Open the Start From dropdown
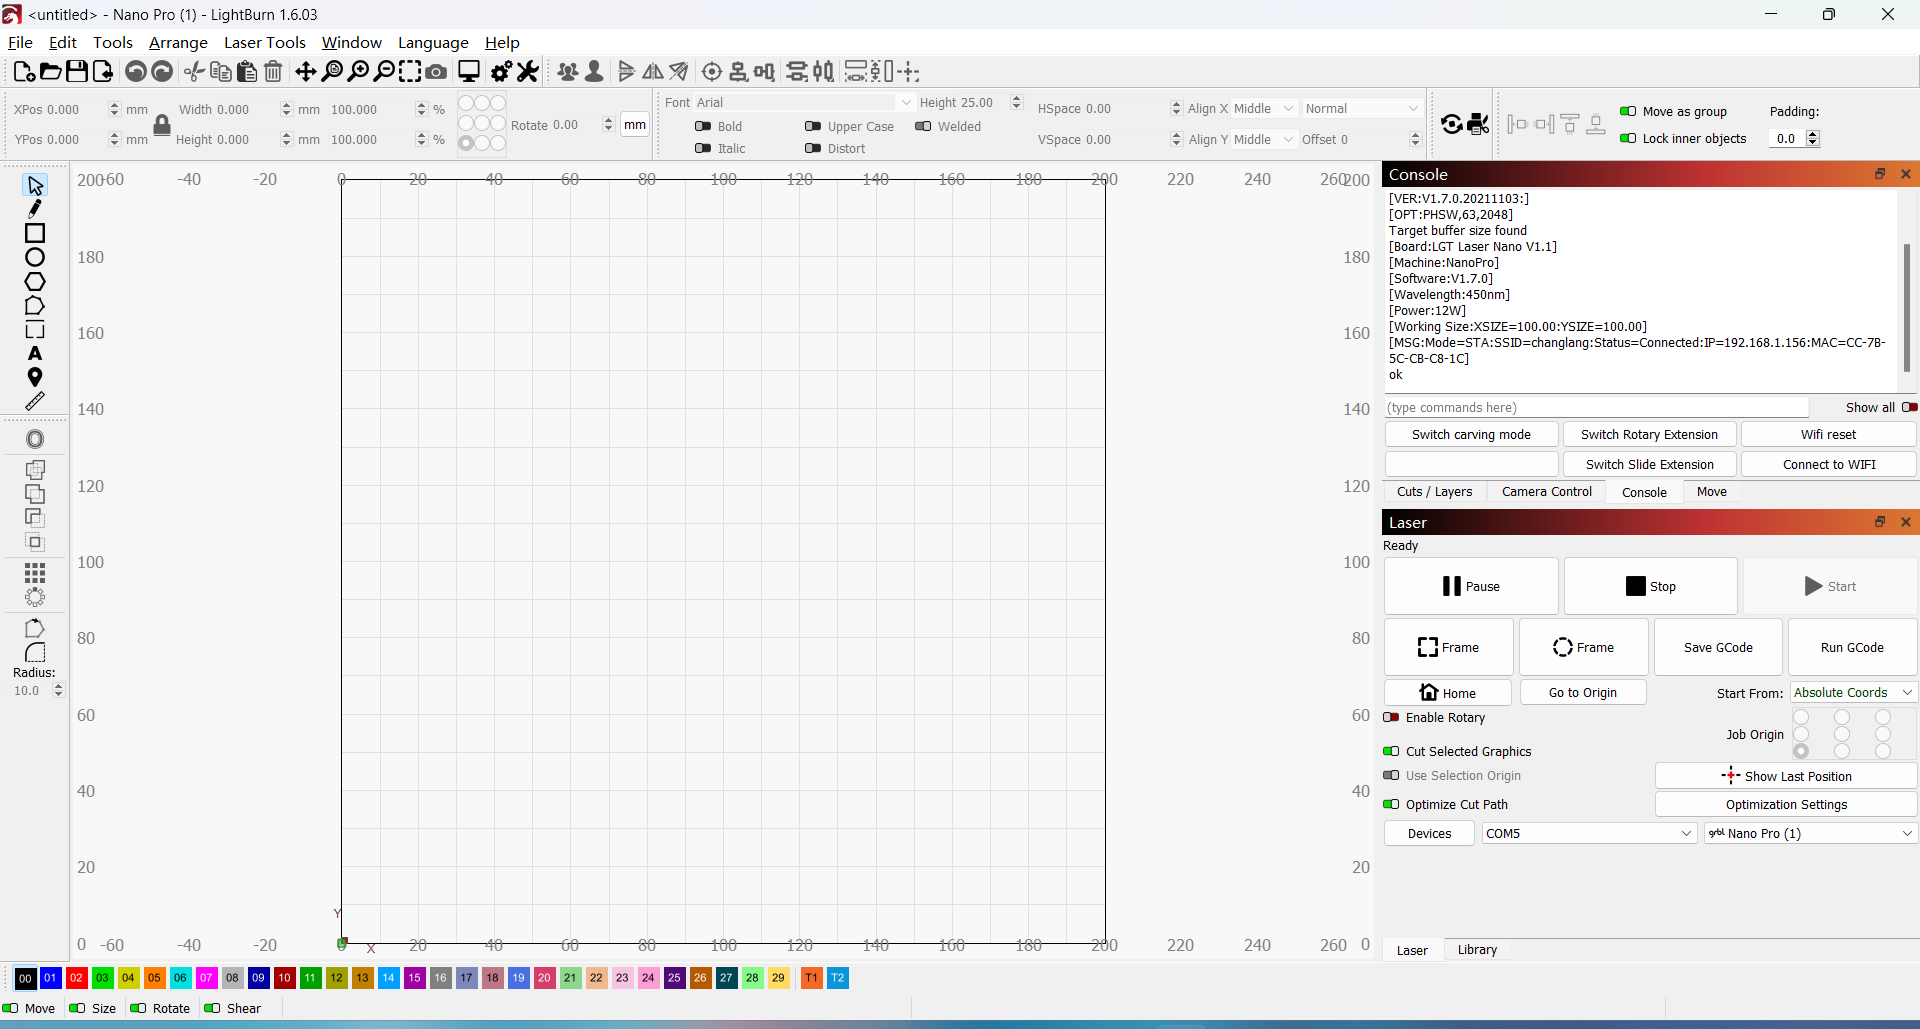The width and height of the screenshot is (1920, 1029). 1852,692
